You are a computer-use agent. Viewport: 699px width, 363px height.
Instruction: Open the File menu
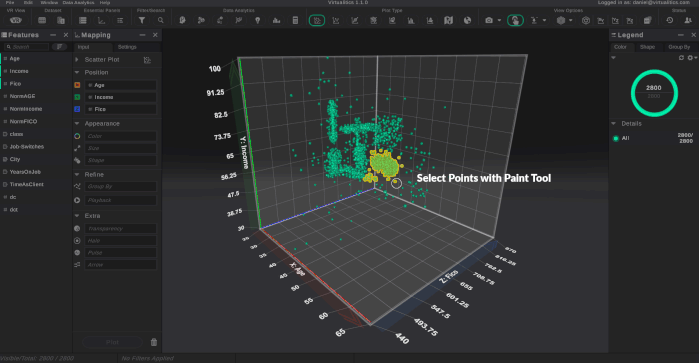point(10,3)
